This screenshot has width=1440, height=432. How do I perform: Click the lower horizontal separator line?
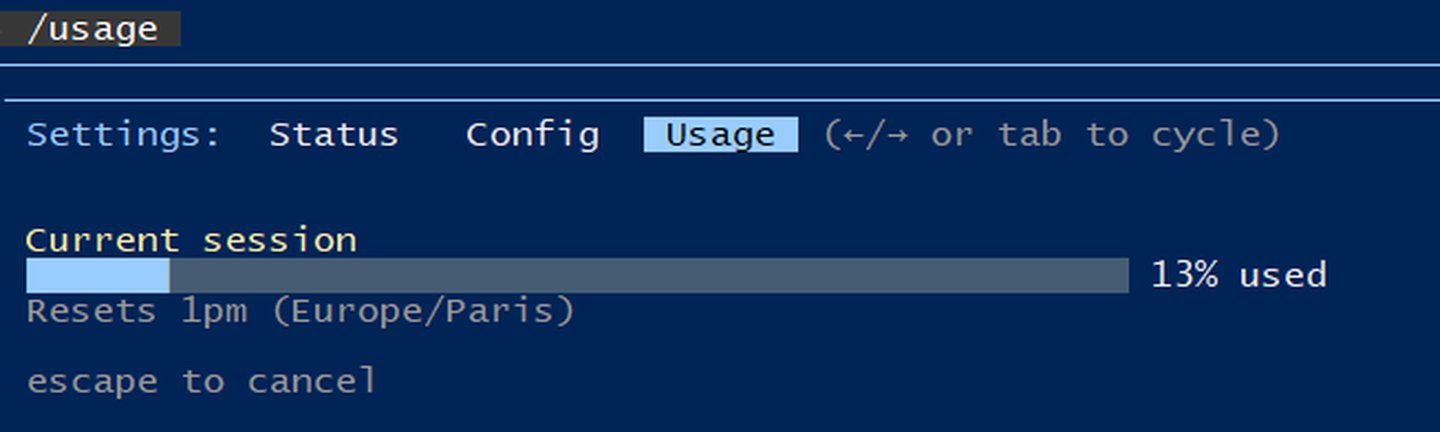coord(720,100)
